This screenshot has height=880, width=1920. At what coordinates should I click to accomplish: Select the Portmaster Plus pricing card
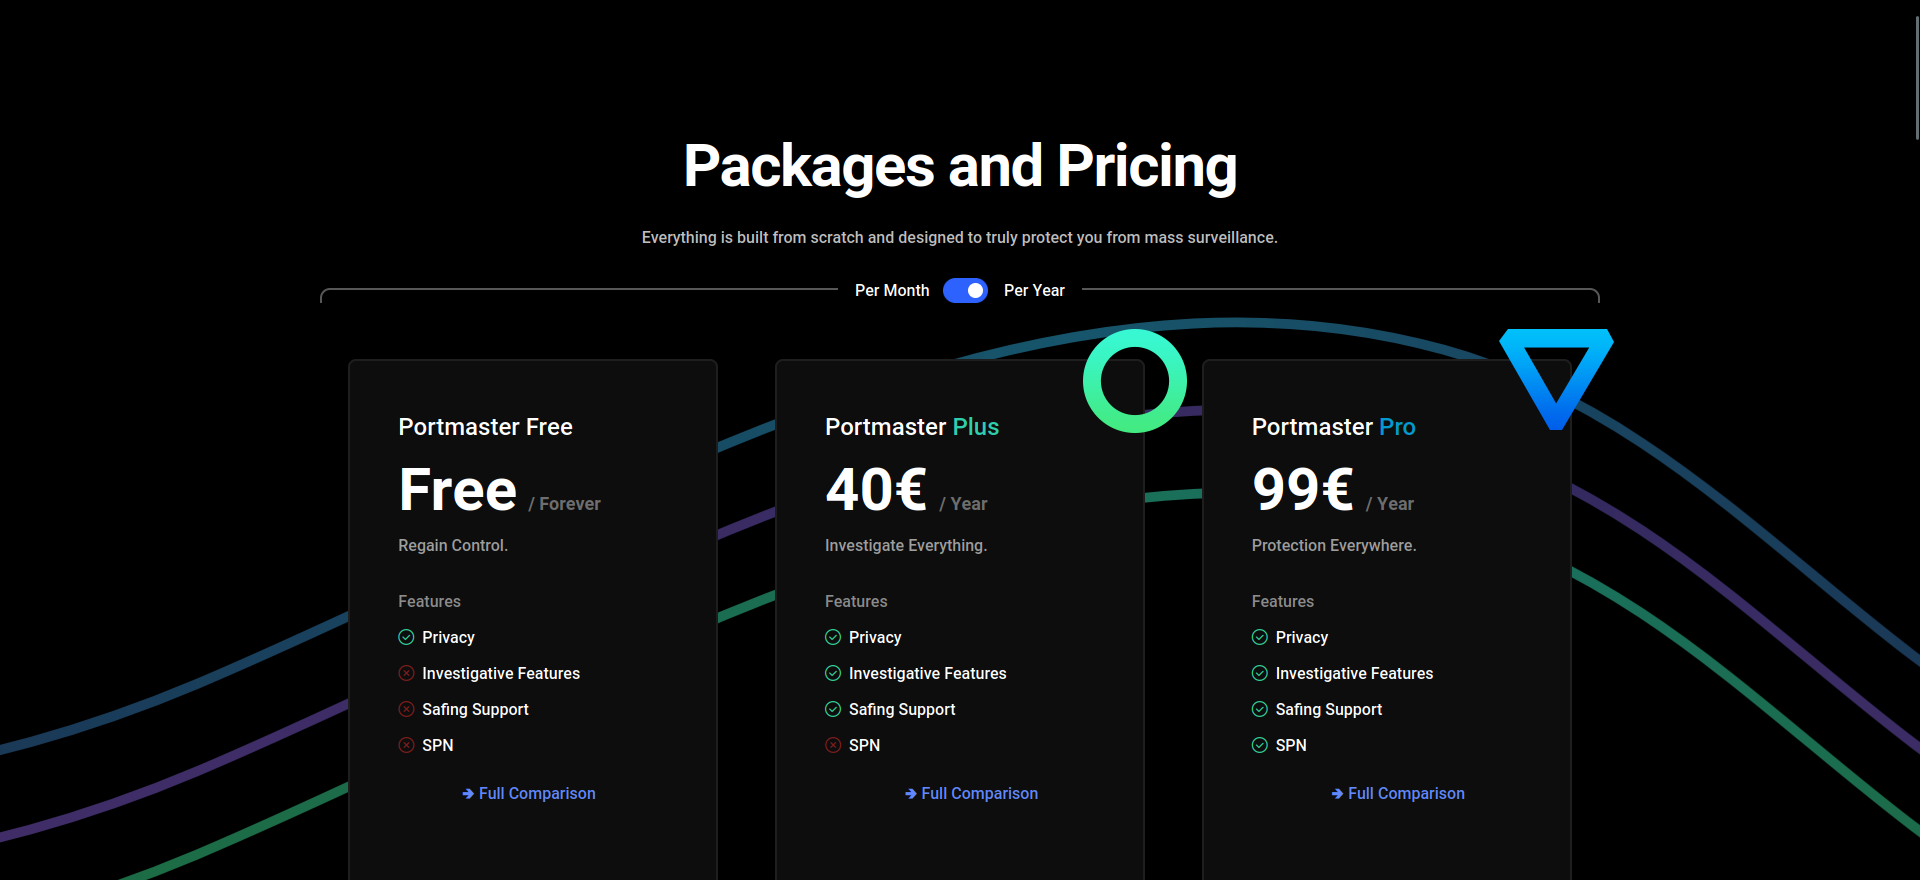pyautogui.click(x=959, y=600)
